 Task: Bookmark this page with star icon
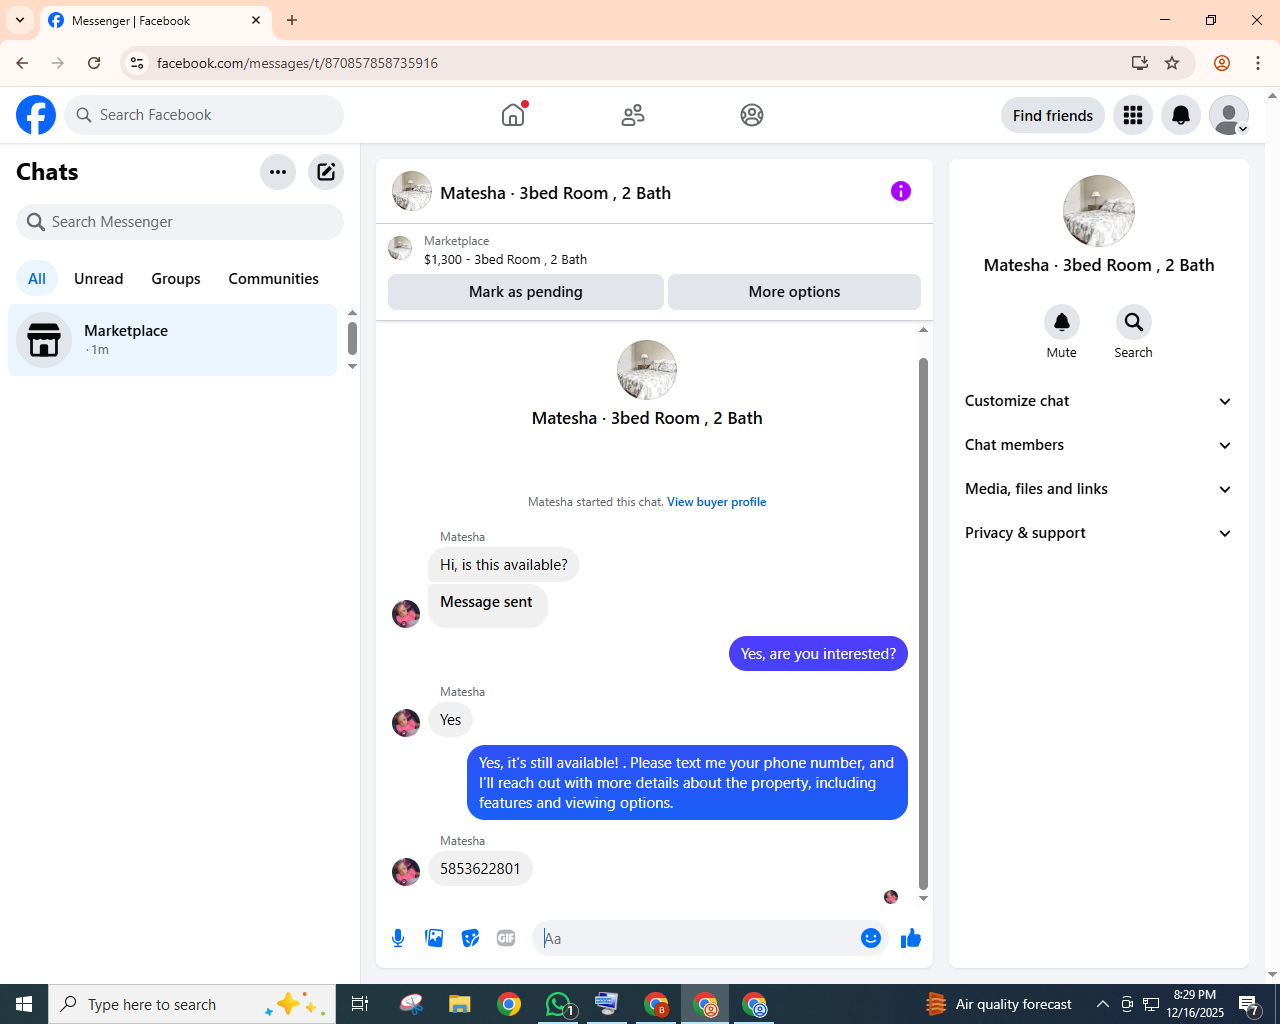click(1172, 63)
